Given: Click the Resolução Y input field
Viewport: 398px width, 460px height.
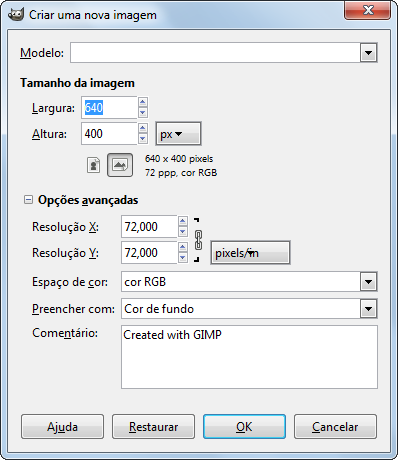Looking at the screenshot, I should [149, 252].
